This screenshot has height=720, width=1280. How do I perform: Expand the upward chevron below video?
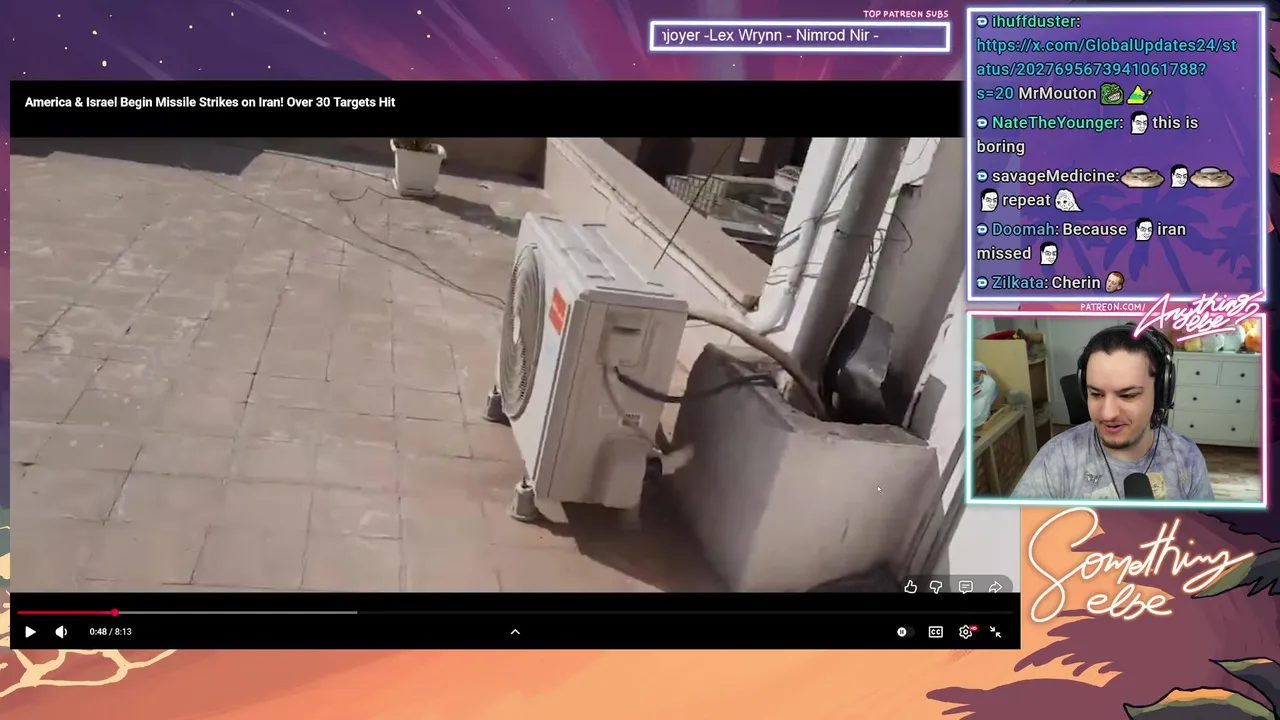click(x=515, y=632)
